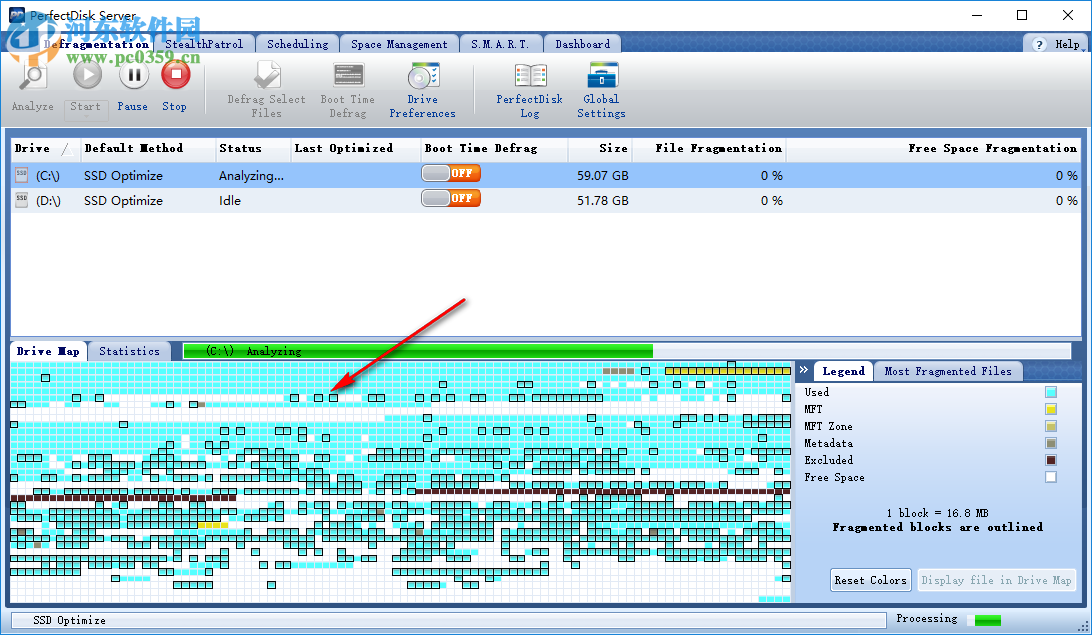Sort by Size column header
Image resolution: width=1092 pixels, height=635 pixels.
point(600,148)
